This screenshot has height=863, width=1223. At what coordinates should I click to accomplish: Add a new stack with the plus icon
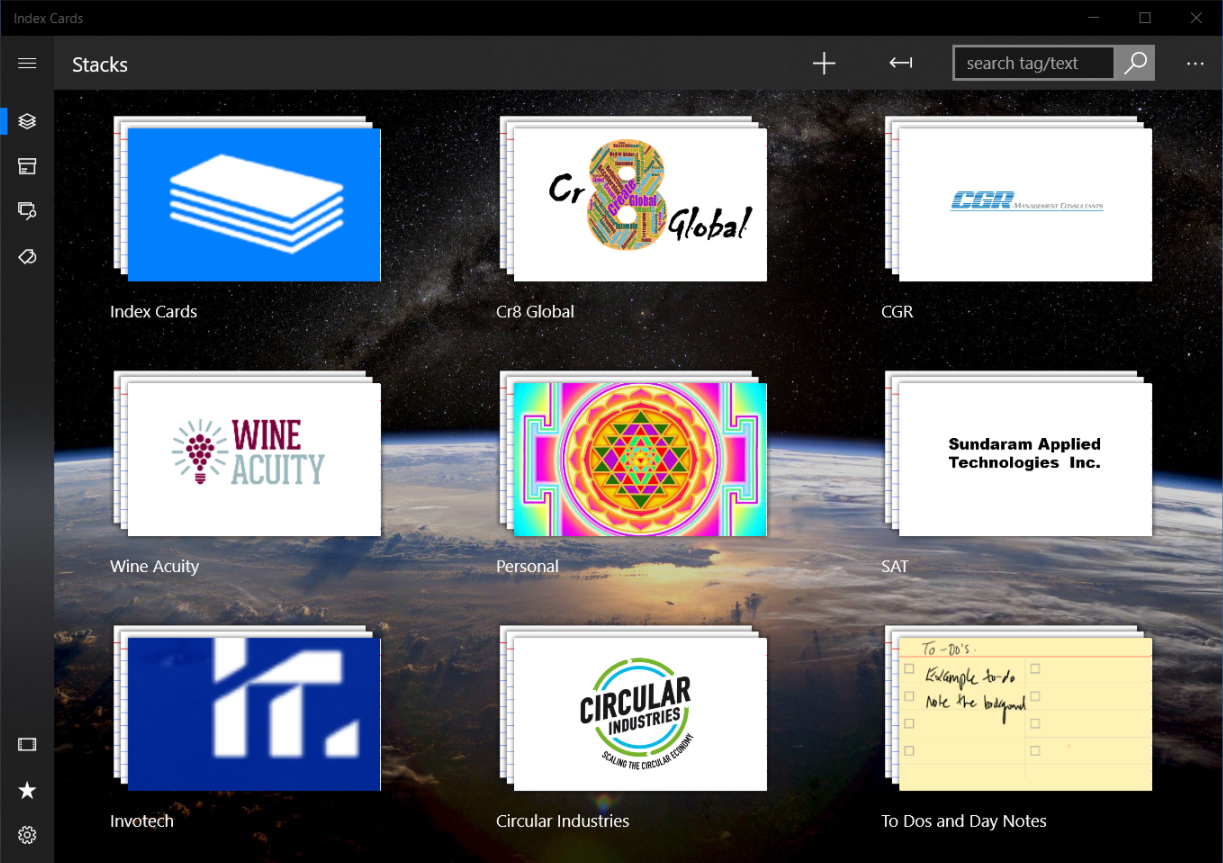pyautogui.click(x=823, y=63)
